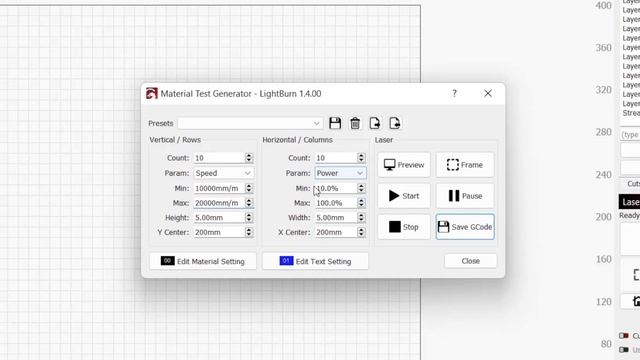The width and height of the screenshot is (640, 360).
Task: Adjust the Height stepper arrows
Action: (x=249, y=218)
